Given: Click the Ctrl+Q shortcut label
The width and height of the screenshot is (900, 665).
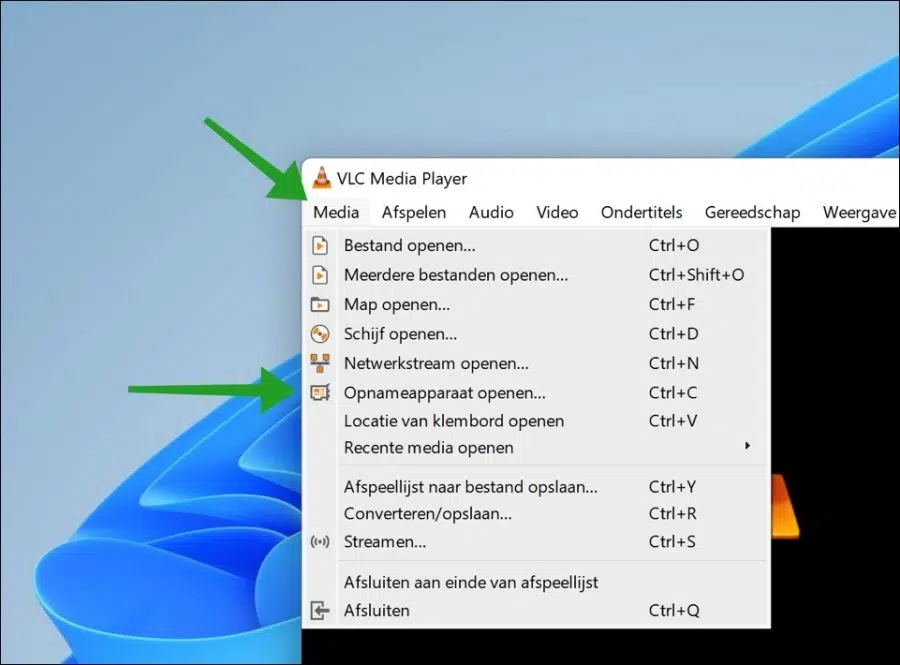Looking at the screenshot, I should (x=674, y=610).
